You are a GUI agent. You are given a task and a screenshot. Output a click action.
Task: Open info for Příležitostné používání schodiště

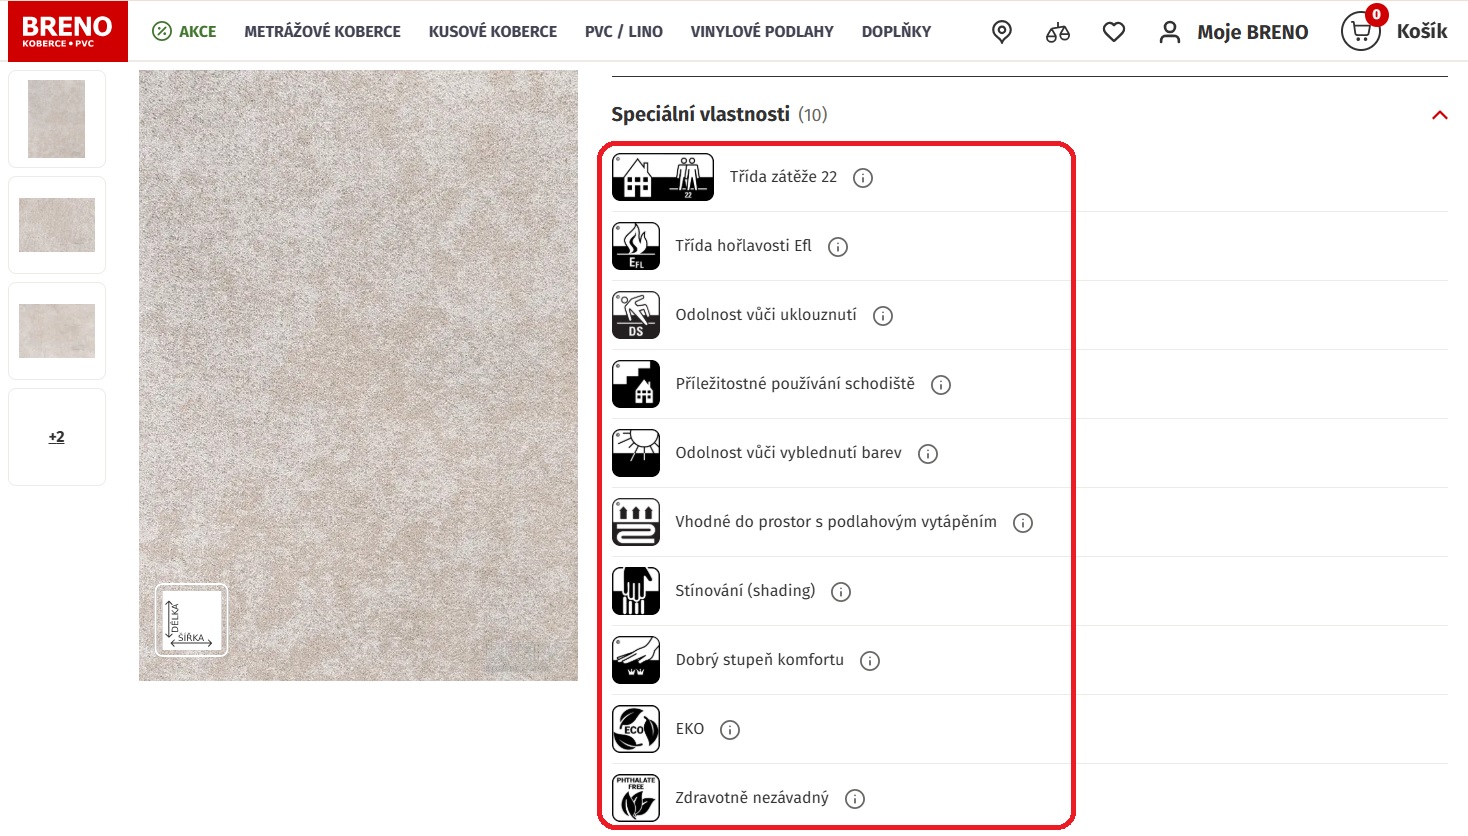(x=941, y=385)
